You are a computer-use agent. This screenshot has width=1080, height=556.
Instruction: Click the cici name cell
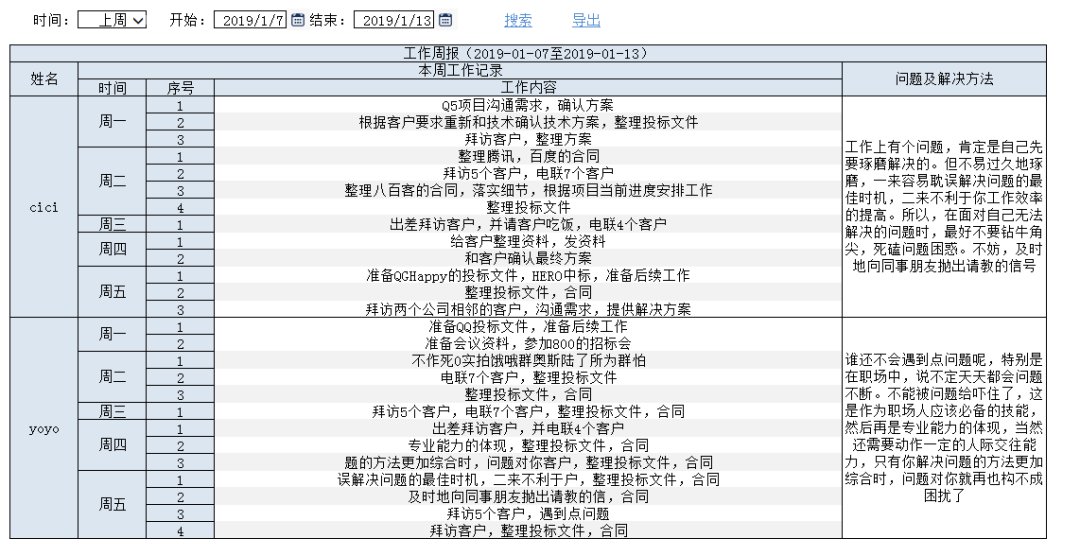tap(44, 207)
